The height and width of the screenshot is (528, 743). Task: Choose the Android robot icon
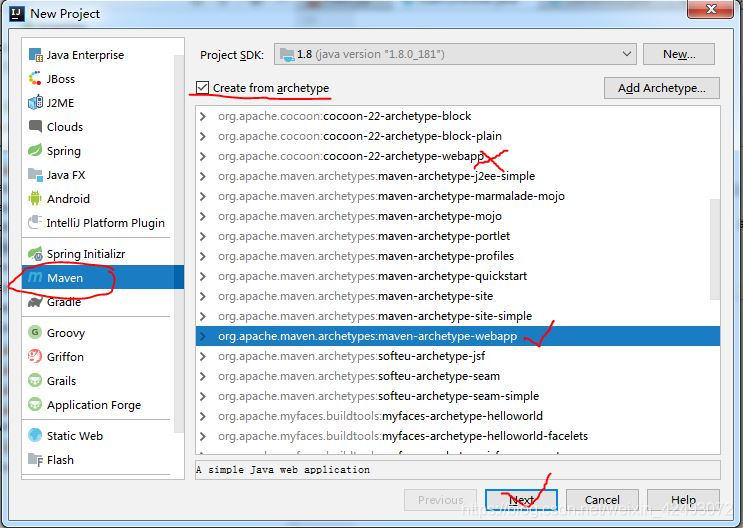click(35, 198)
